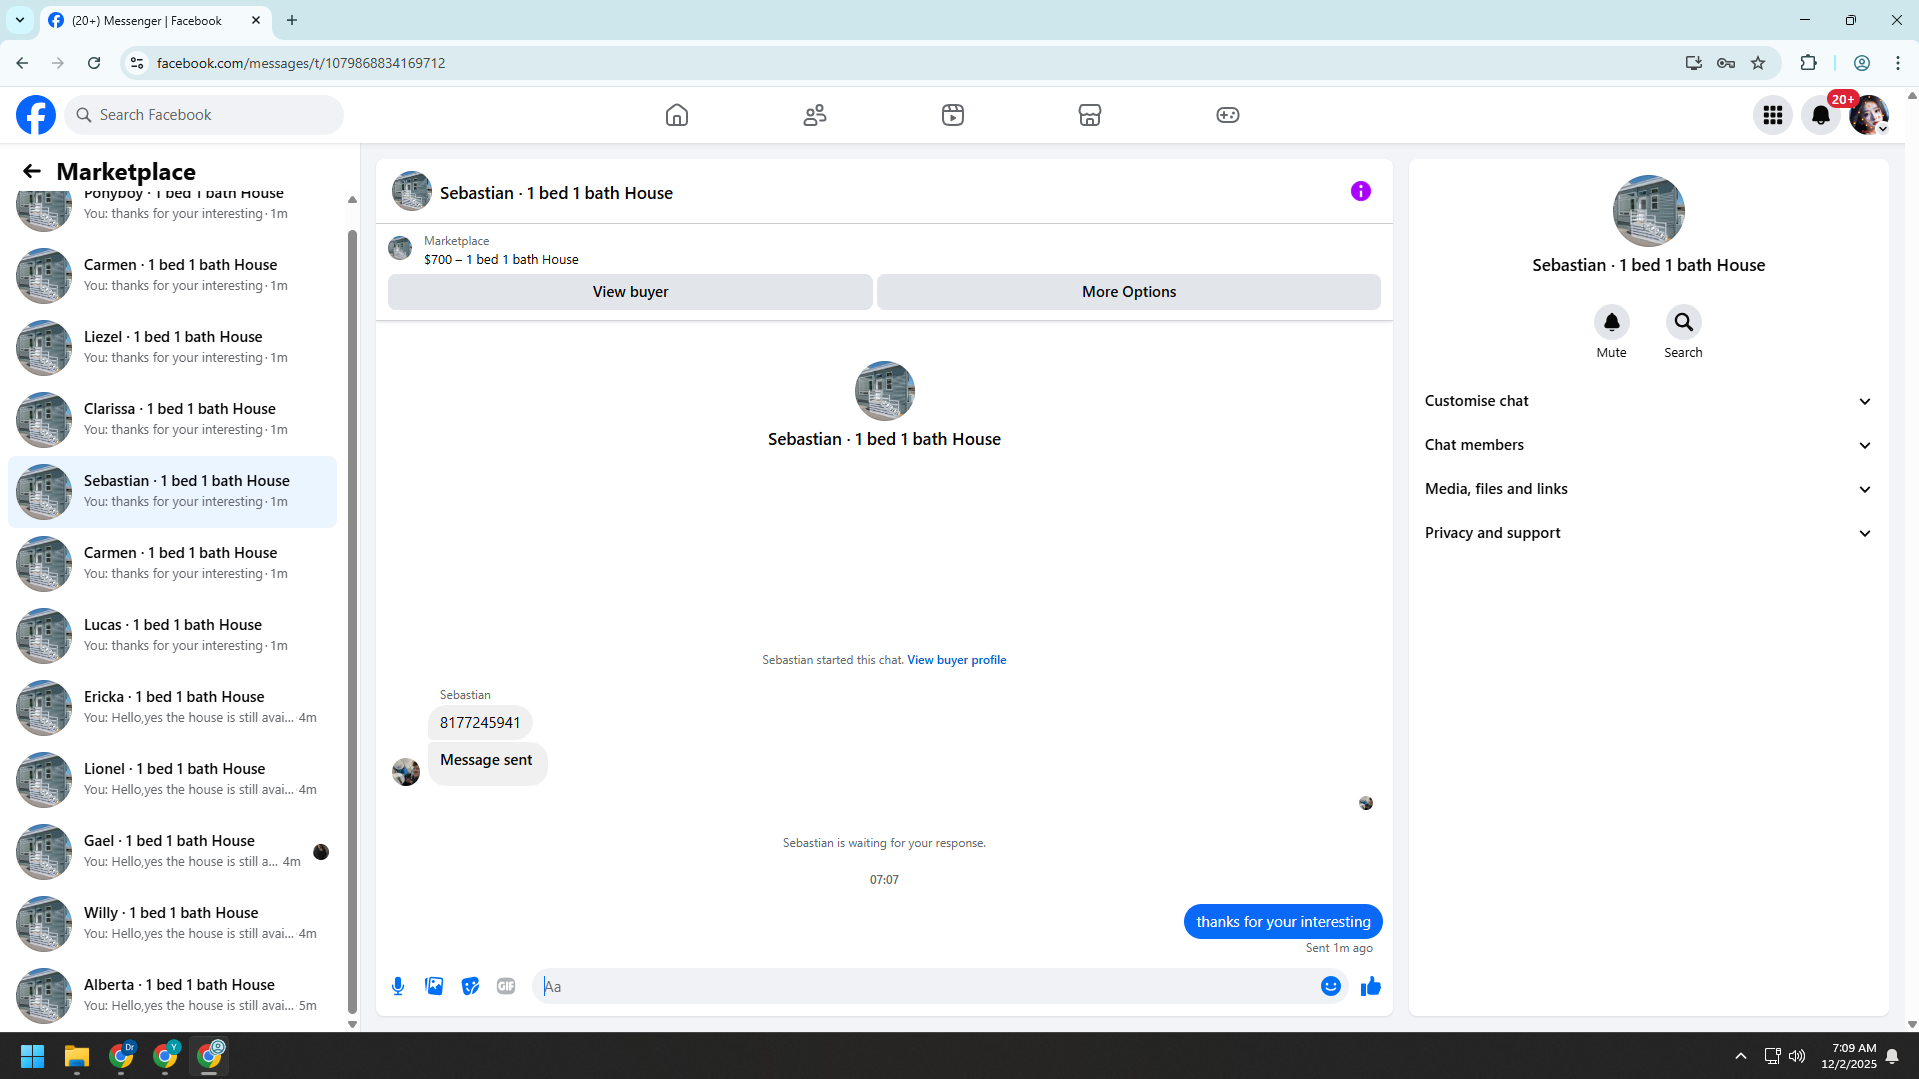
Task: Open File Explorer from taskbar
Action: pyautogui.click(x=77, y=1056)
